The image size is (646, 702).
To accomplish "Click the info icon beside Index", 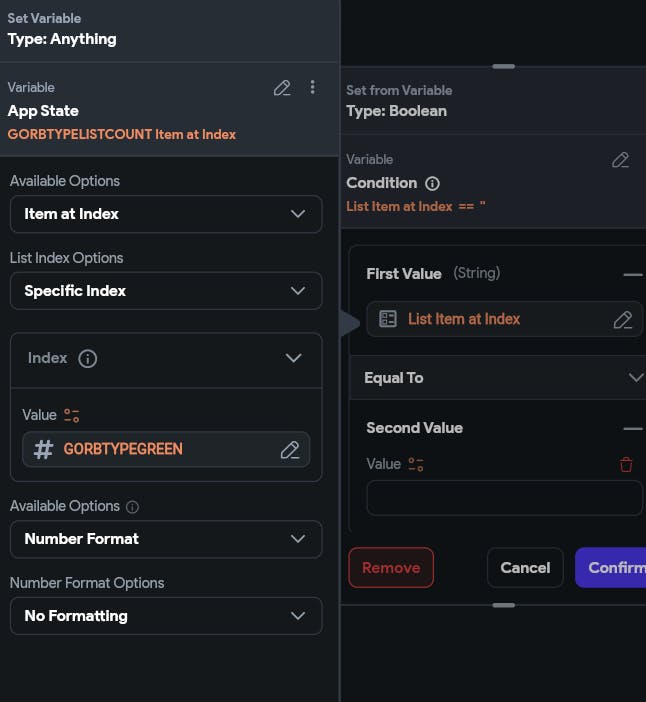I will coord(88,358).
